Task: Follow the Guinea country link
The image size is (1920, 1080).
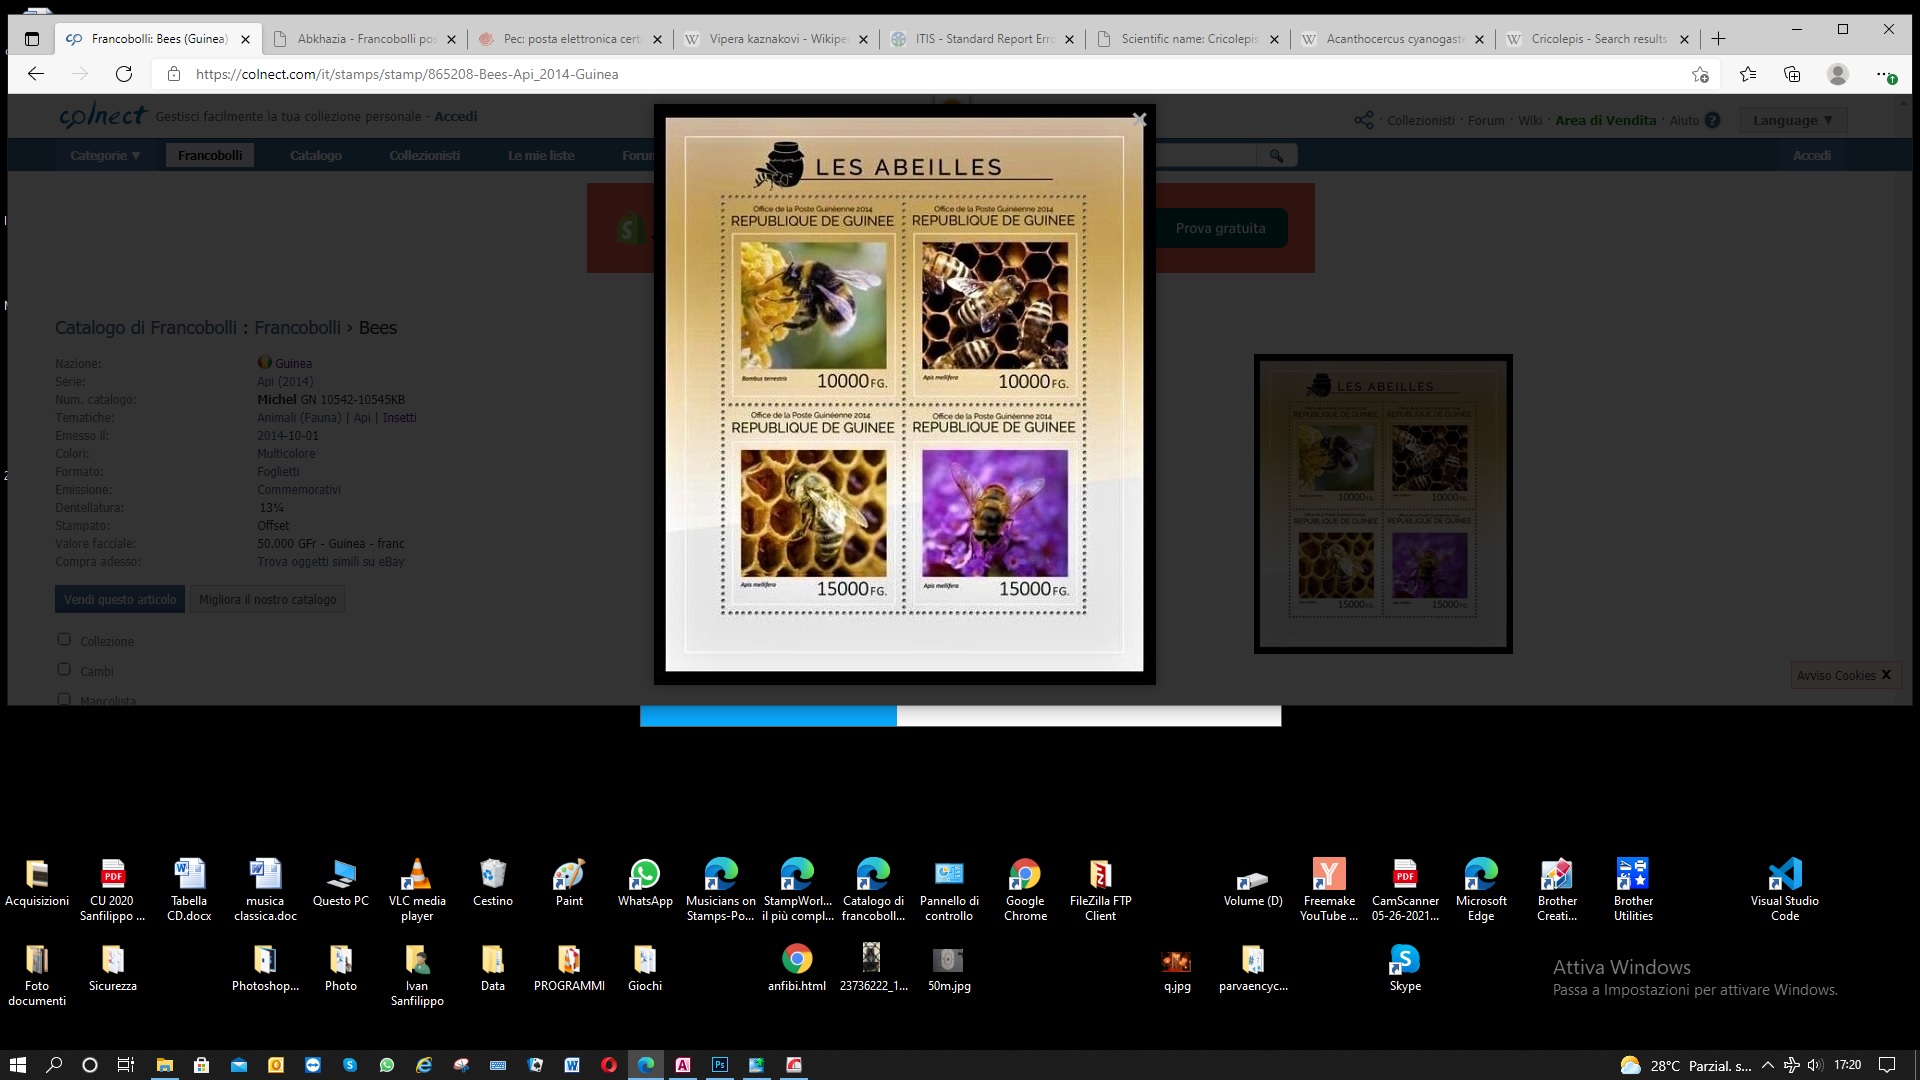Action: click(x=293, y=363)
